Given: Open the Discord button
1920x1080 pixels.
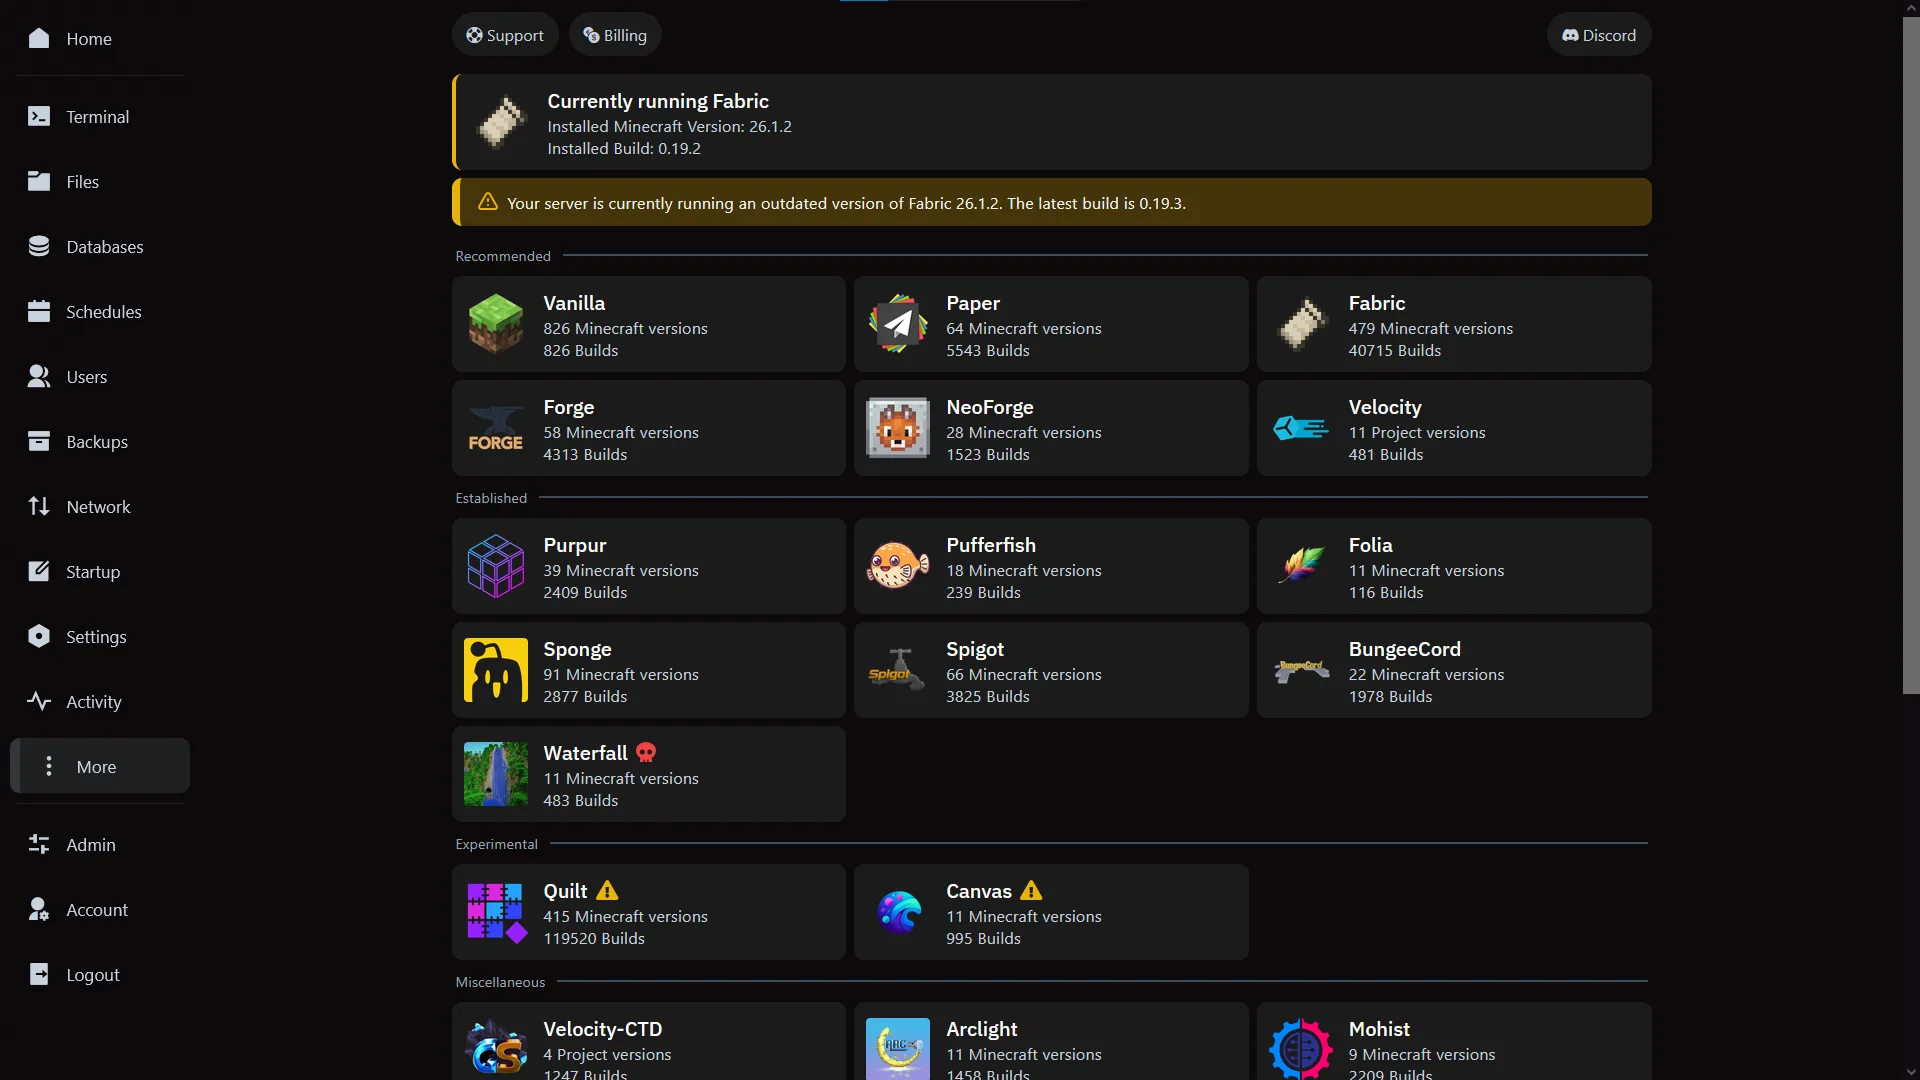Looking at the screenshot, I should 1599,35.
